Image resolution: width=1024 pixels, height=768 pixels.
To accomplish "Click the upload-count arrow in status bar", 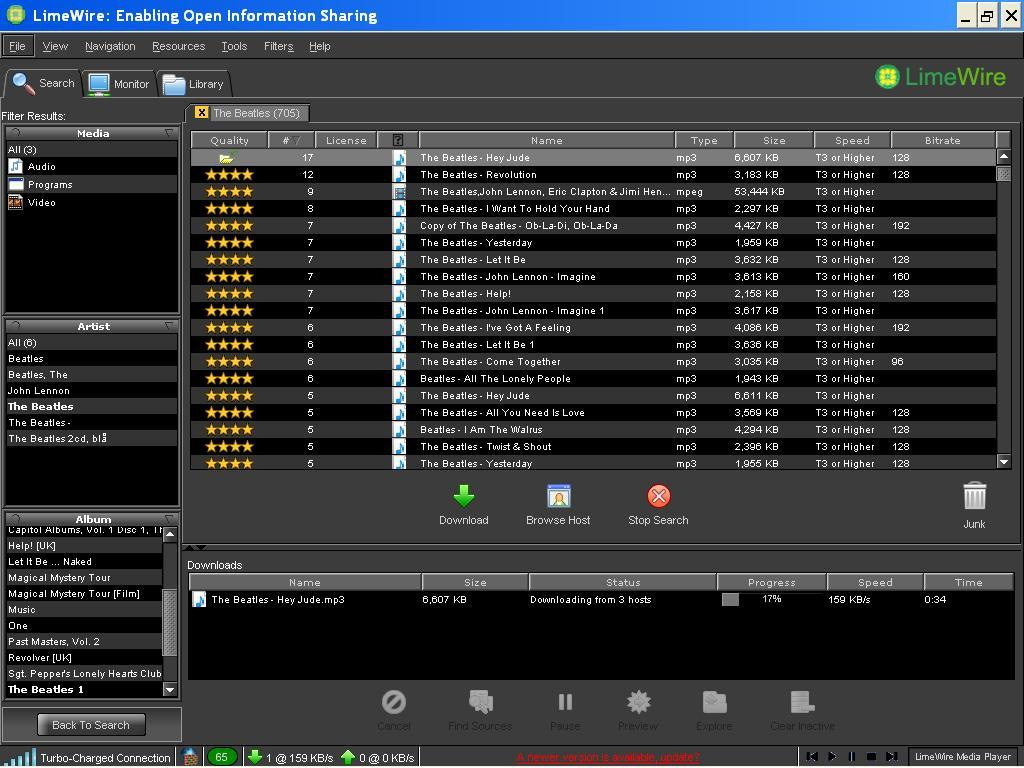I will pyautogui.click(x=348, y=757).
